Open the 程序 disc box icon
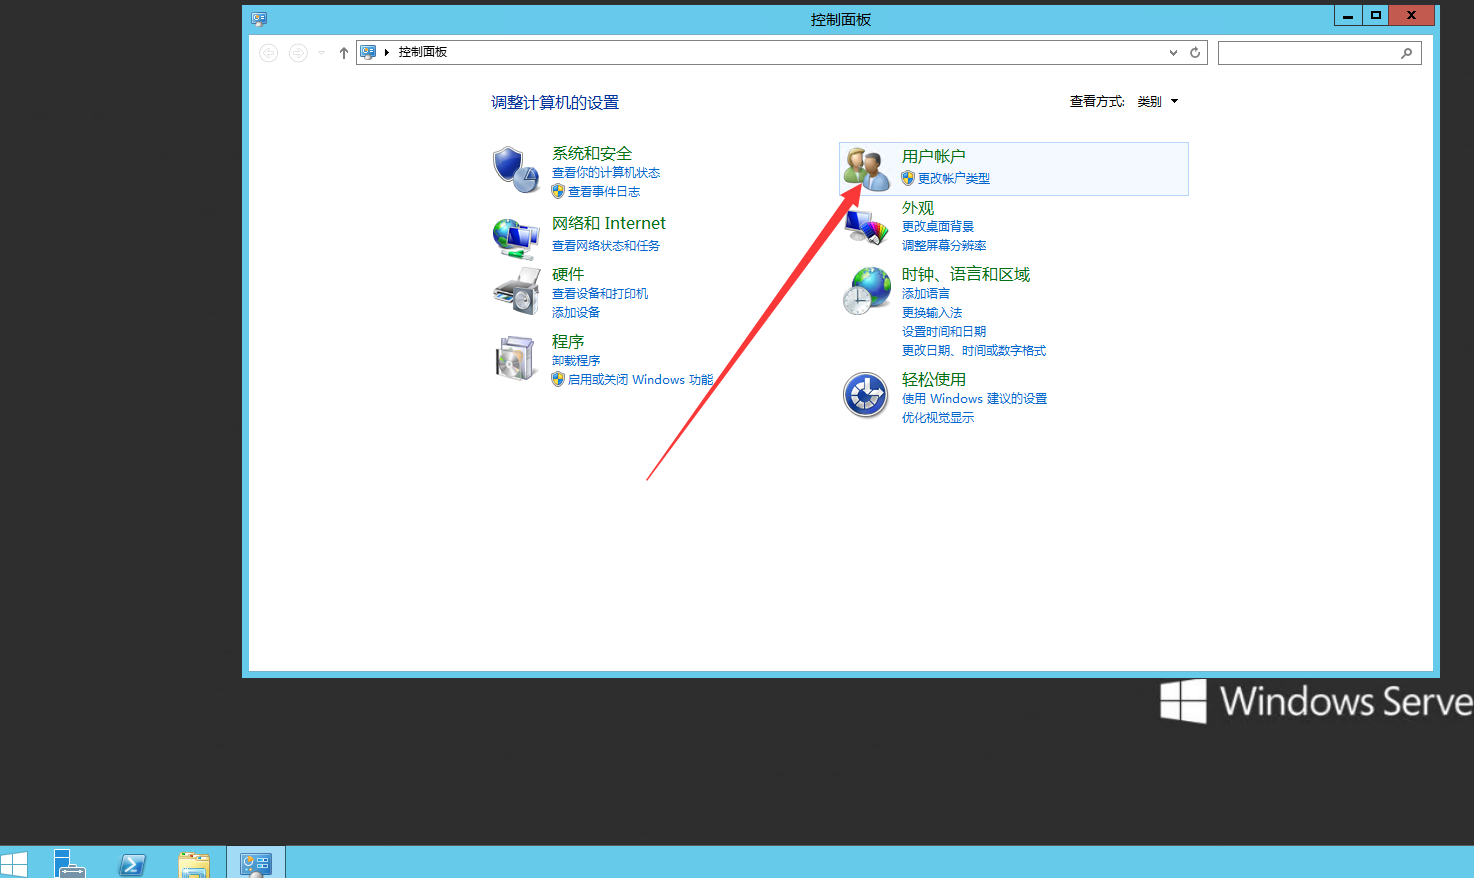 (x=516, y=358)
